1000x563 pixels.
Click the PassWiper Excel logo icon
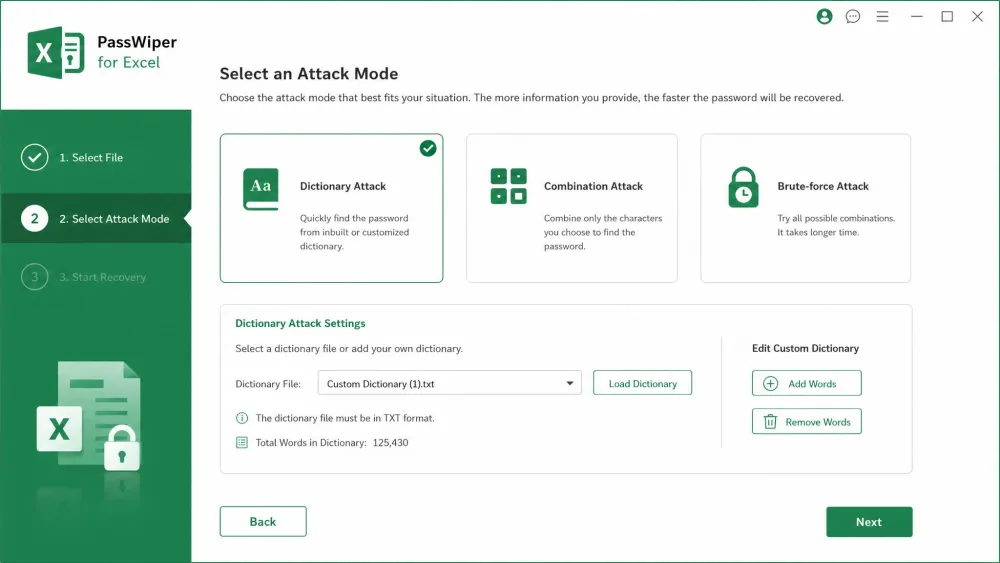pos(56,52)
